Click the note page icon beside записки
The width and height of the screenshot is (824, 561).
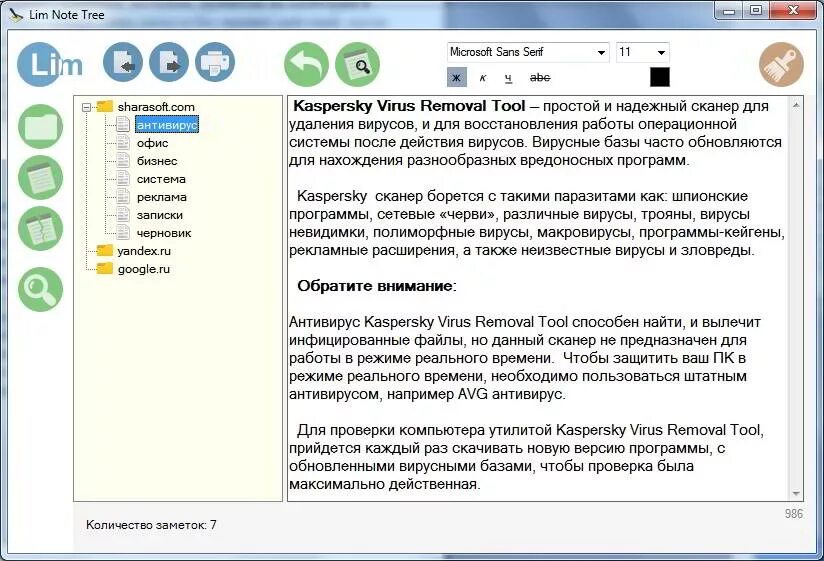[123, 214]
